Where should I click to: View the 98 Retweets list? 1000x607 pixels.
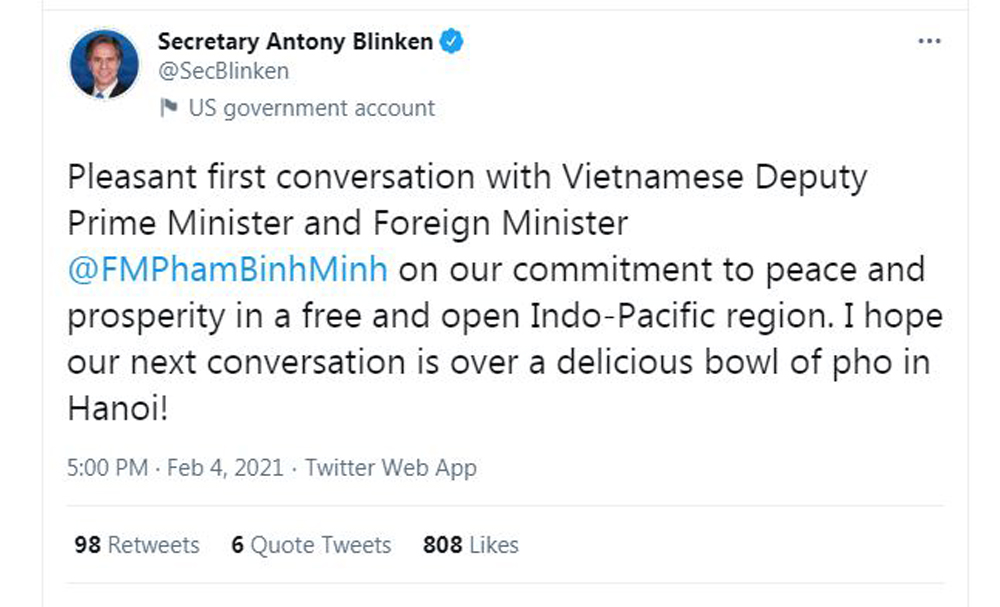pos(137,545)
